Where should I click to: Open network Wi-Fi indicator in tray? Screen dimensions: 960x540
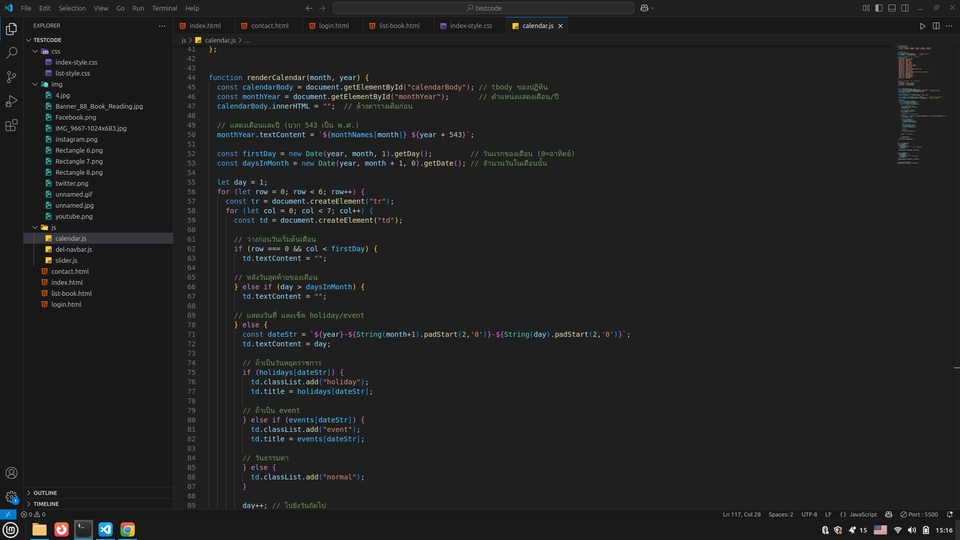click(x=898, y=530)
